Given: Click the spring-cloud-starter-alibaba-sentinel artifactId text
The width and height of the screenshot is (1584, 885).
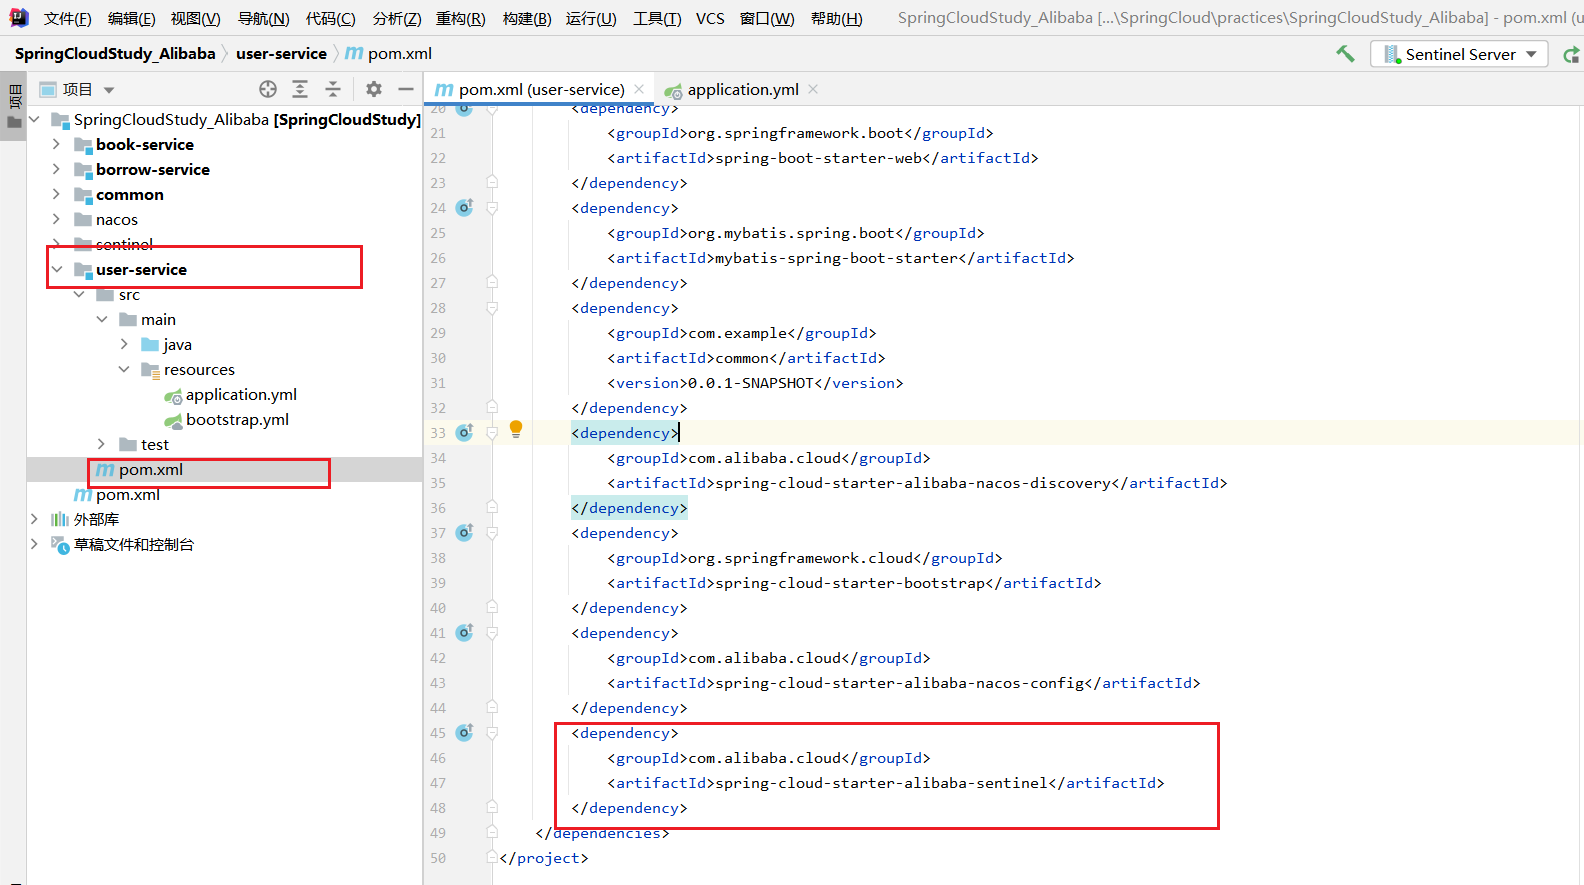Looking at the screenshot, I should [880, 783].
